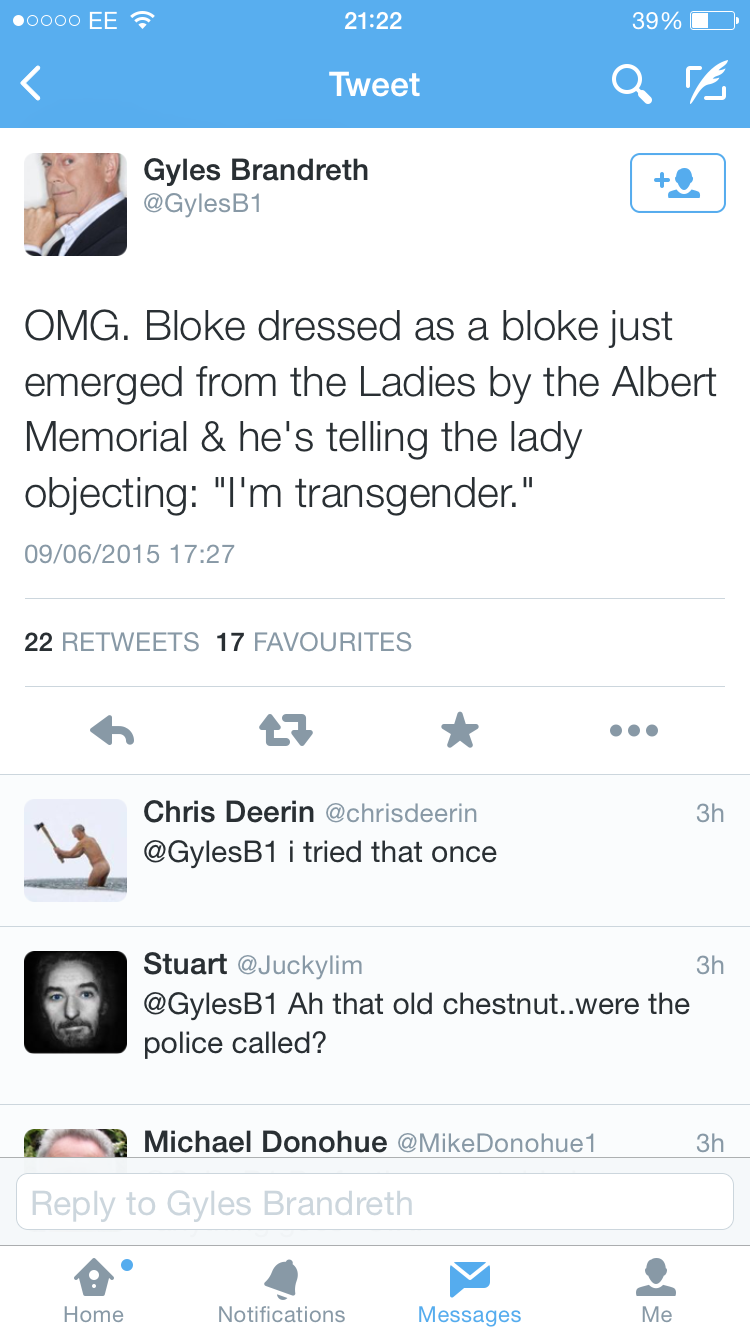This screenshot has width=750, height=1334.
Task: View the 17 Favourites list
Action: [x=314, y=642]
